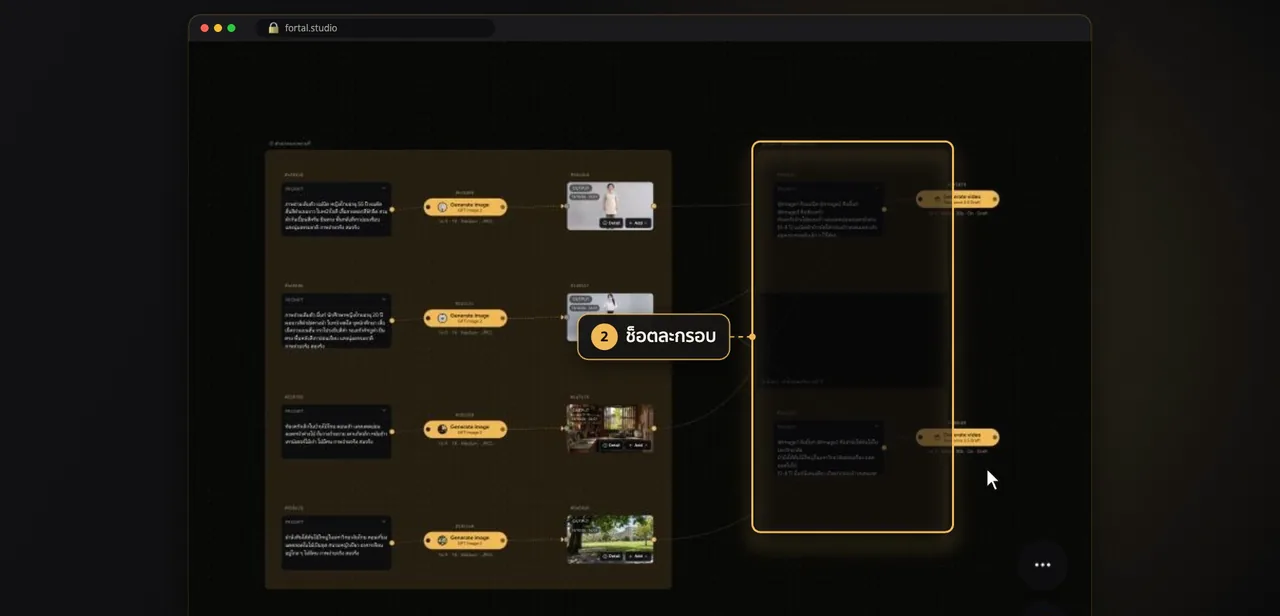The height and width of the screenshot is (616, 1280).
Task: Select the café interior output thumbnail
Action: (610, 428)
